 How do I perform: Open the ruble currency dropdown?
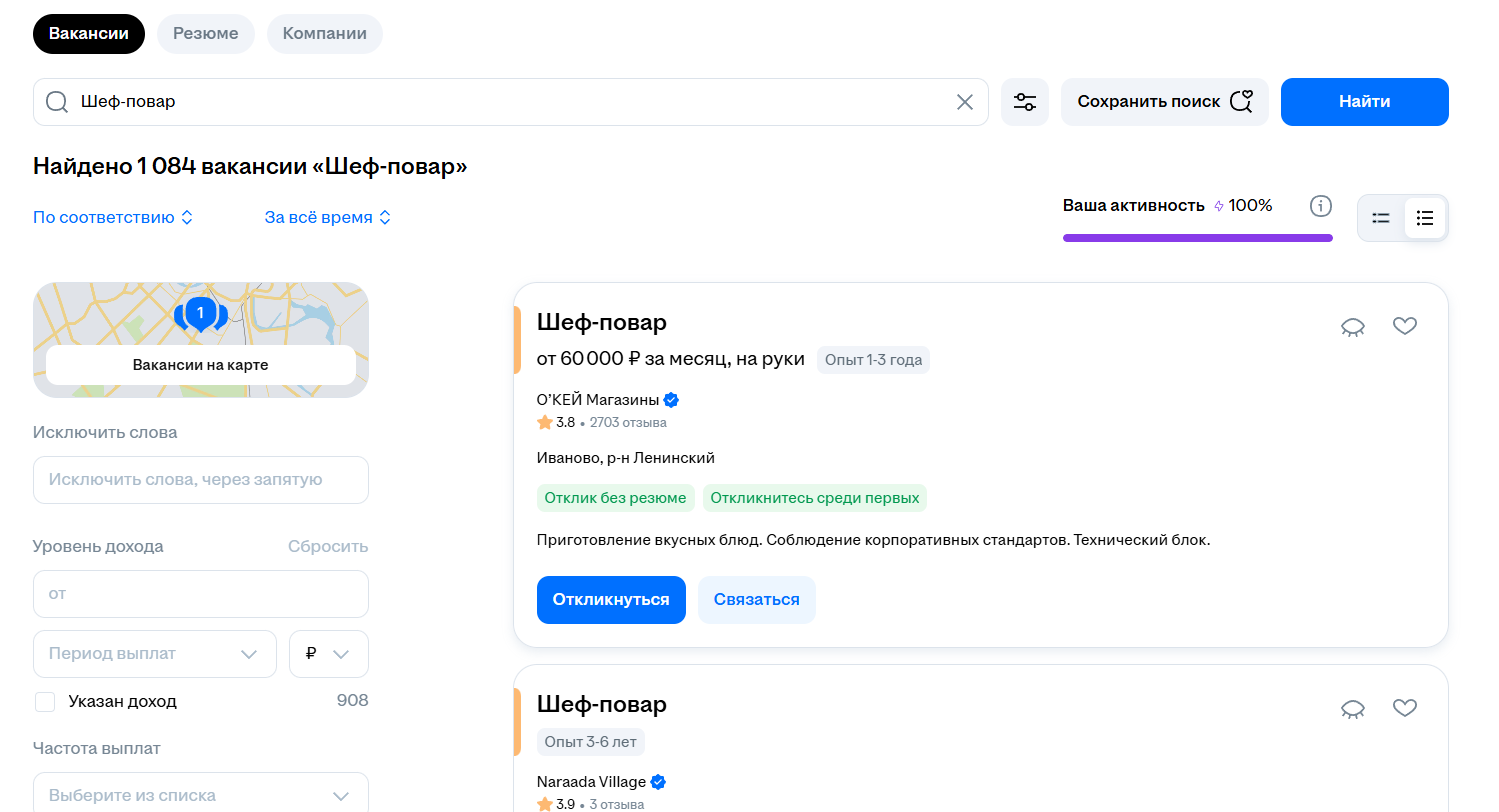pyautogui.click(x=329, y=654)
